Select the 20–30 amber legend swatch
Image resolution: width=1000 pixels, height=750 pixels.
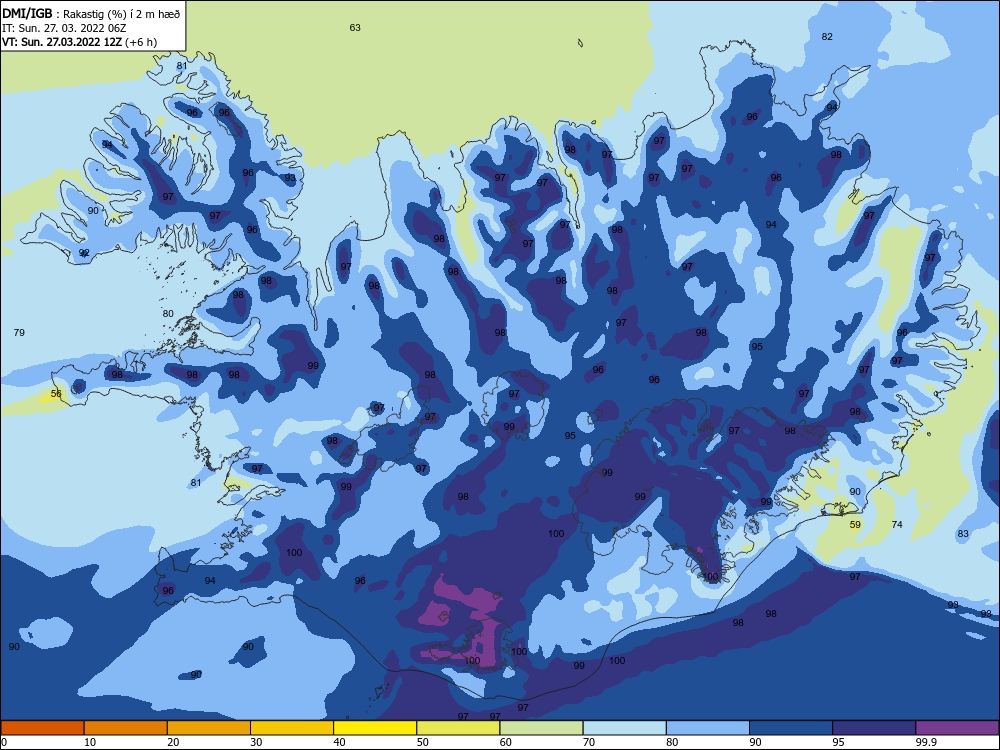tap(209, 728)
